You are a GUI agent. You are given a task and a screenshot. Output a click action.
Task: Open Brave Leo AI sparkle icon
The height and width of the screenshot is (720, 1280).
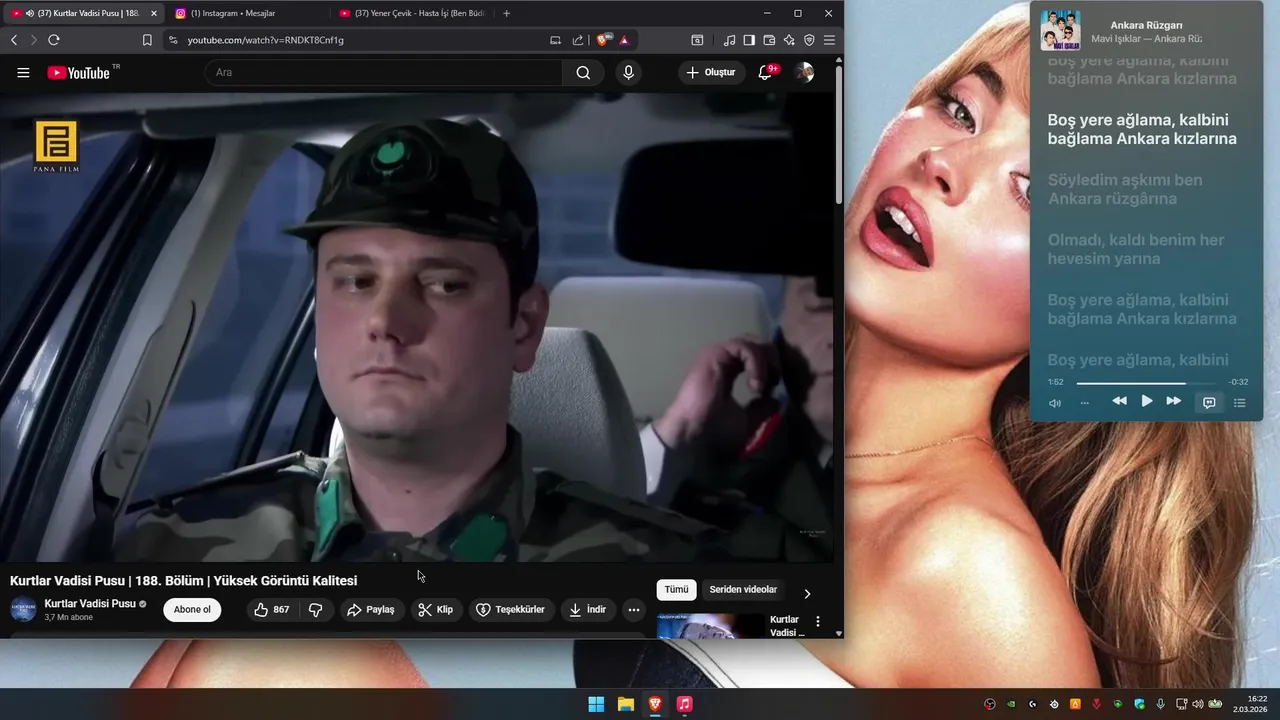(789, 40)
